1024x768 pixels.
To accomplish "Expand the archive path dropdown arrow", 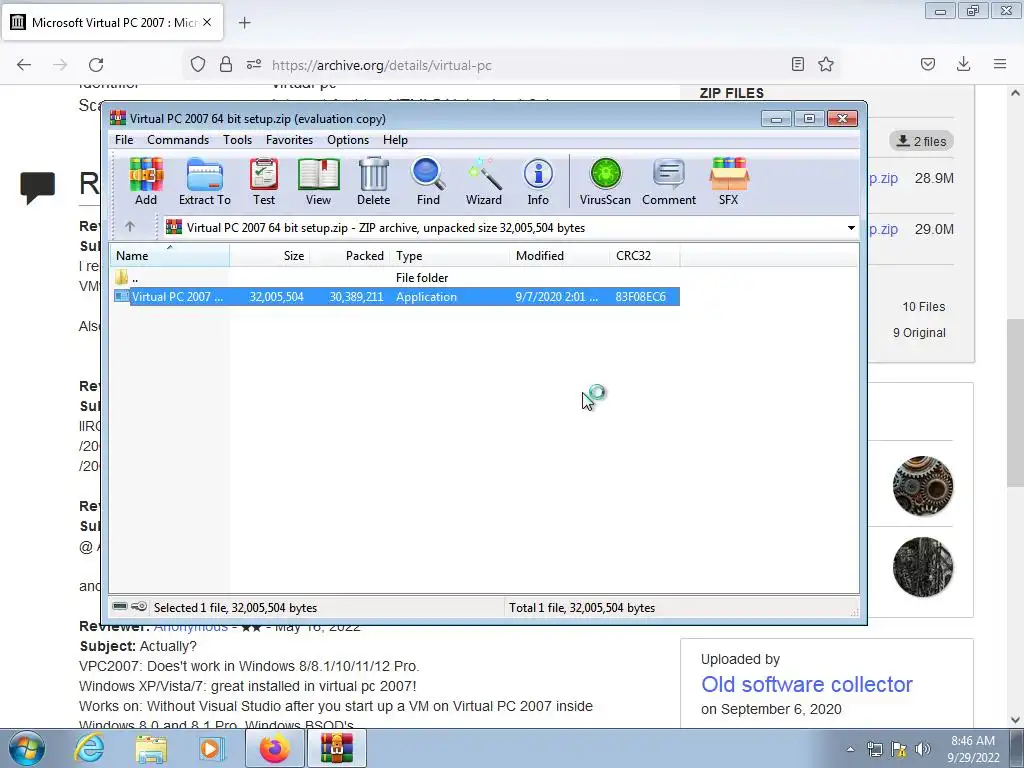I will click(851, 228).
